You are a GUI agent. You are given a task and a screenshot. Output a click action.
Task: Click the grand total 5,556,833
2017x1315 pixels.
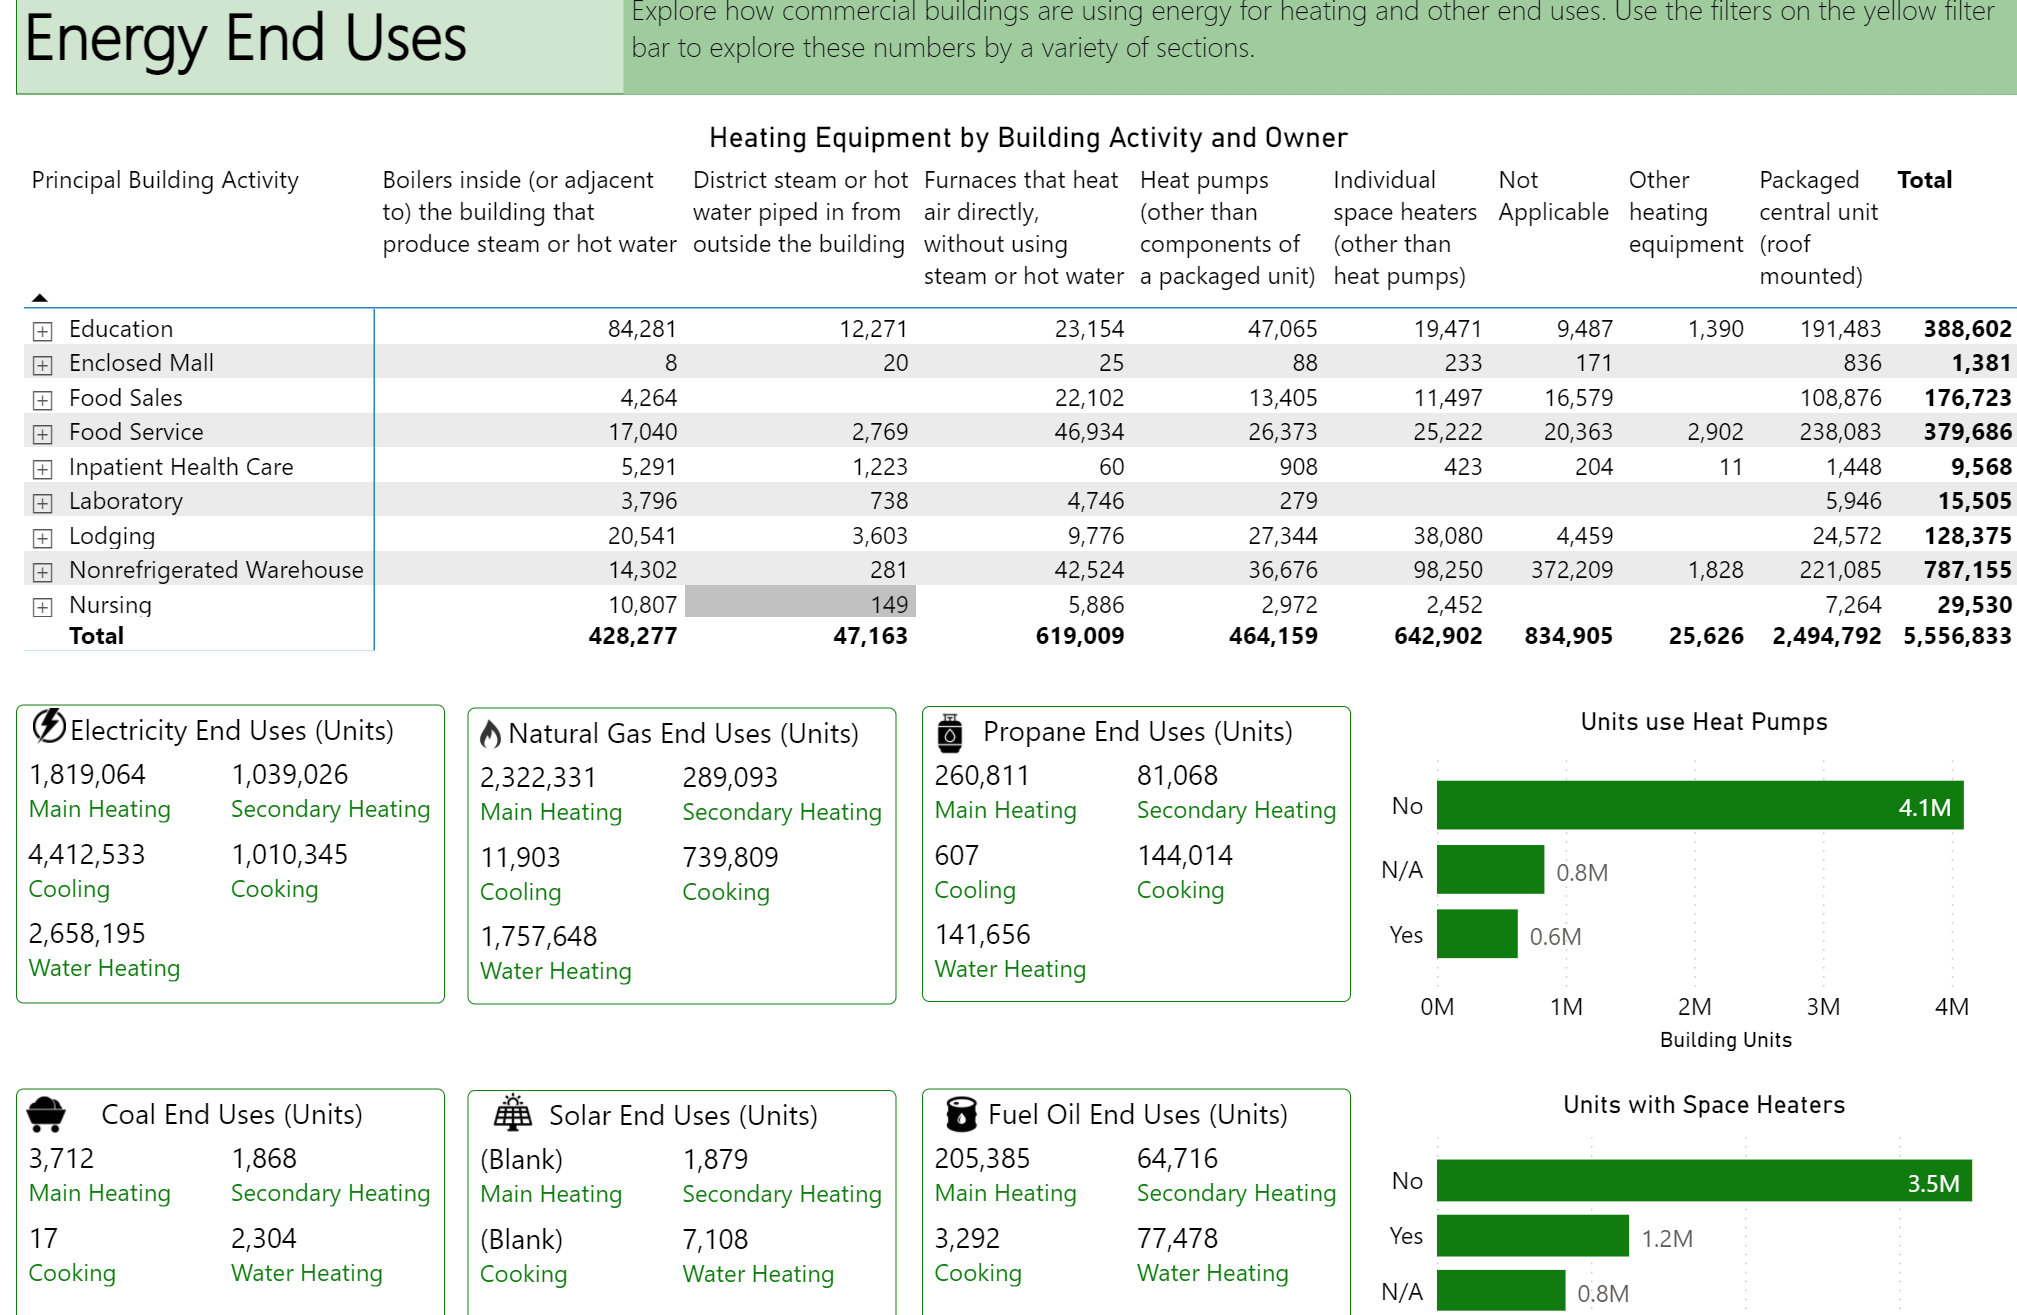click(1956, 636)
